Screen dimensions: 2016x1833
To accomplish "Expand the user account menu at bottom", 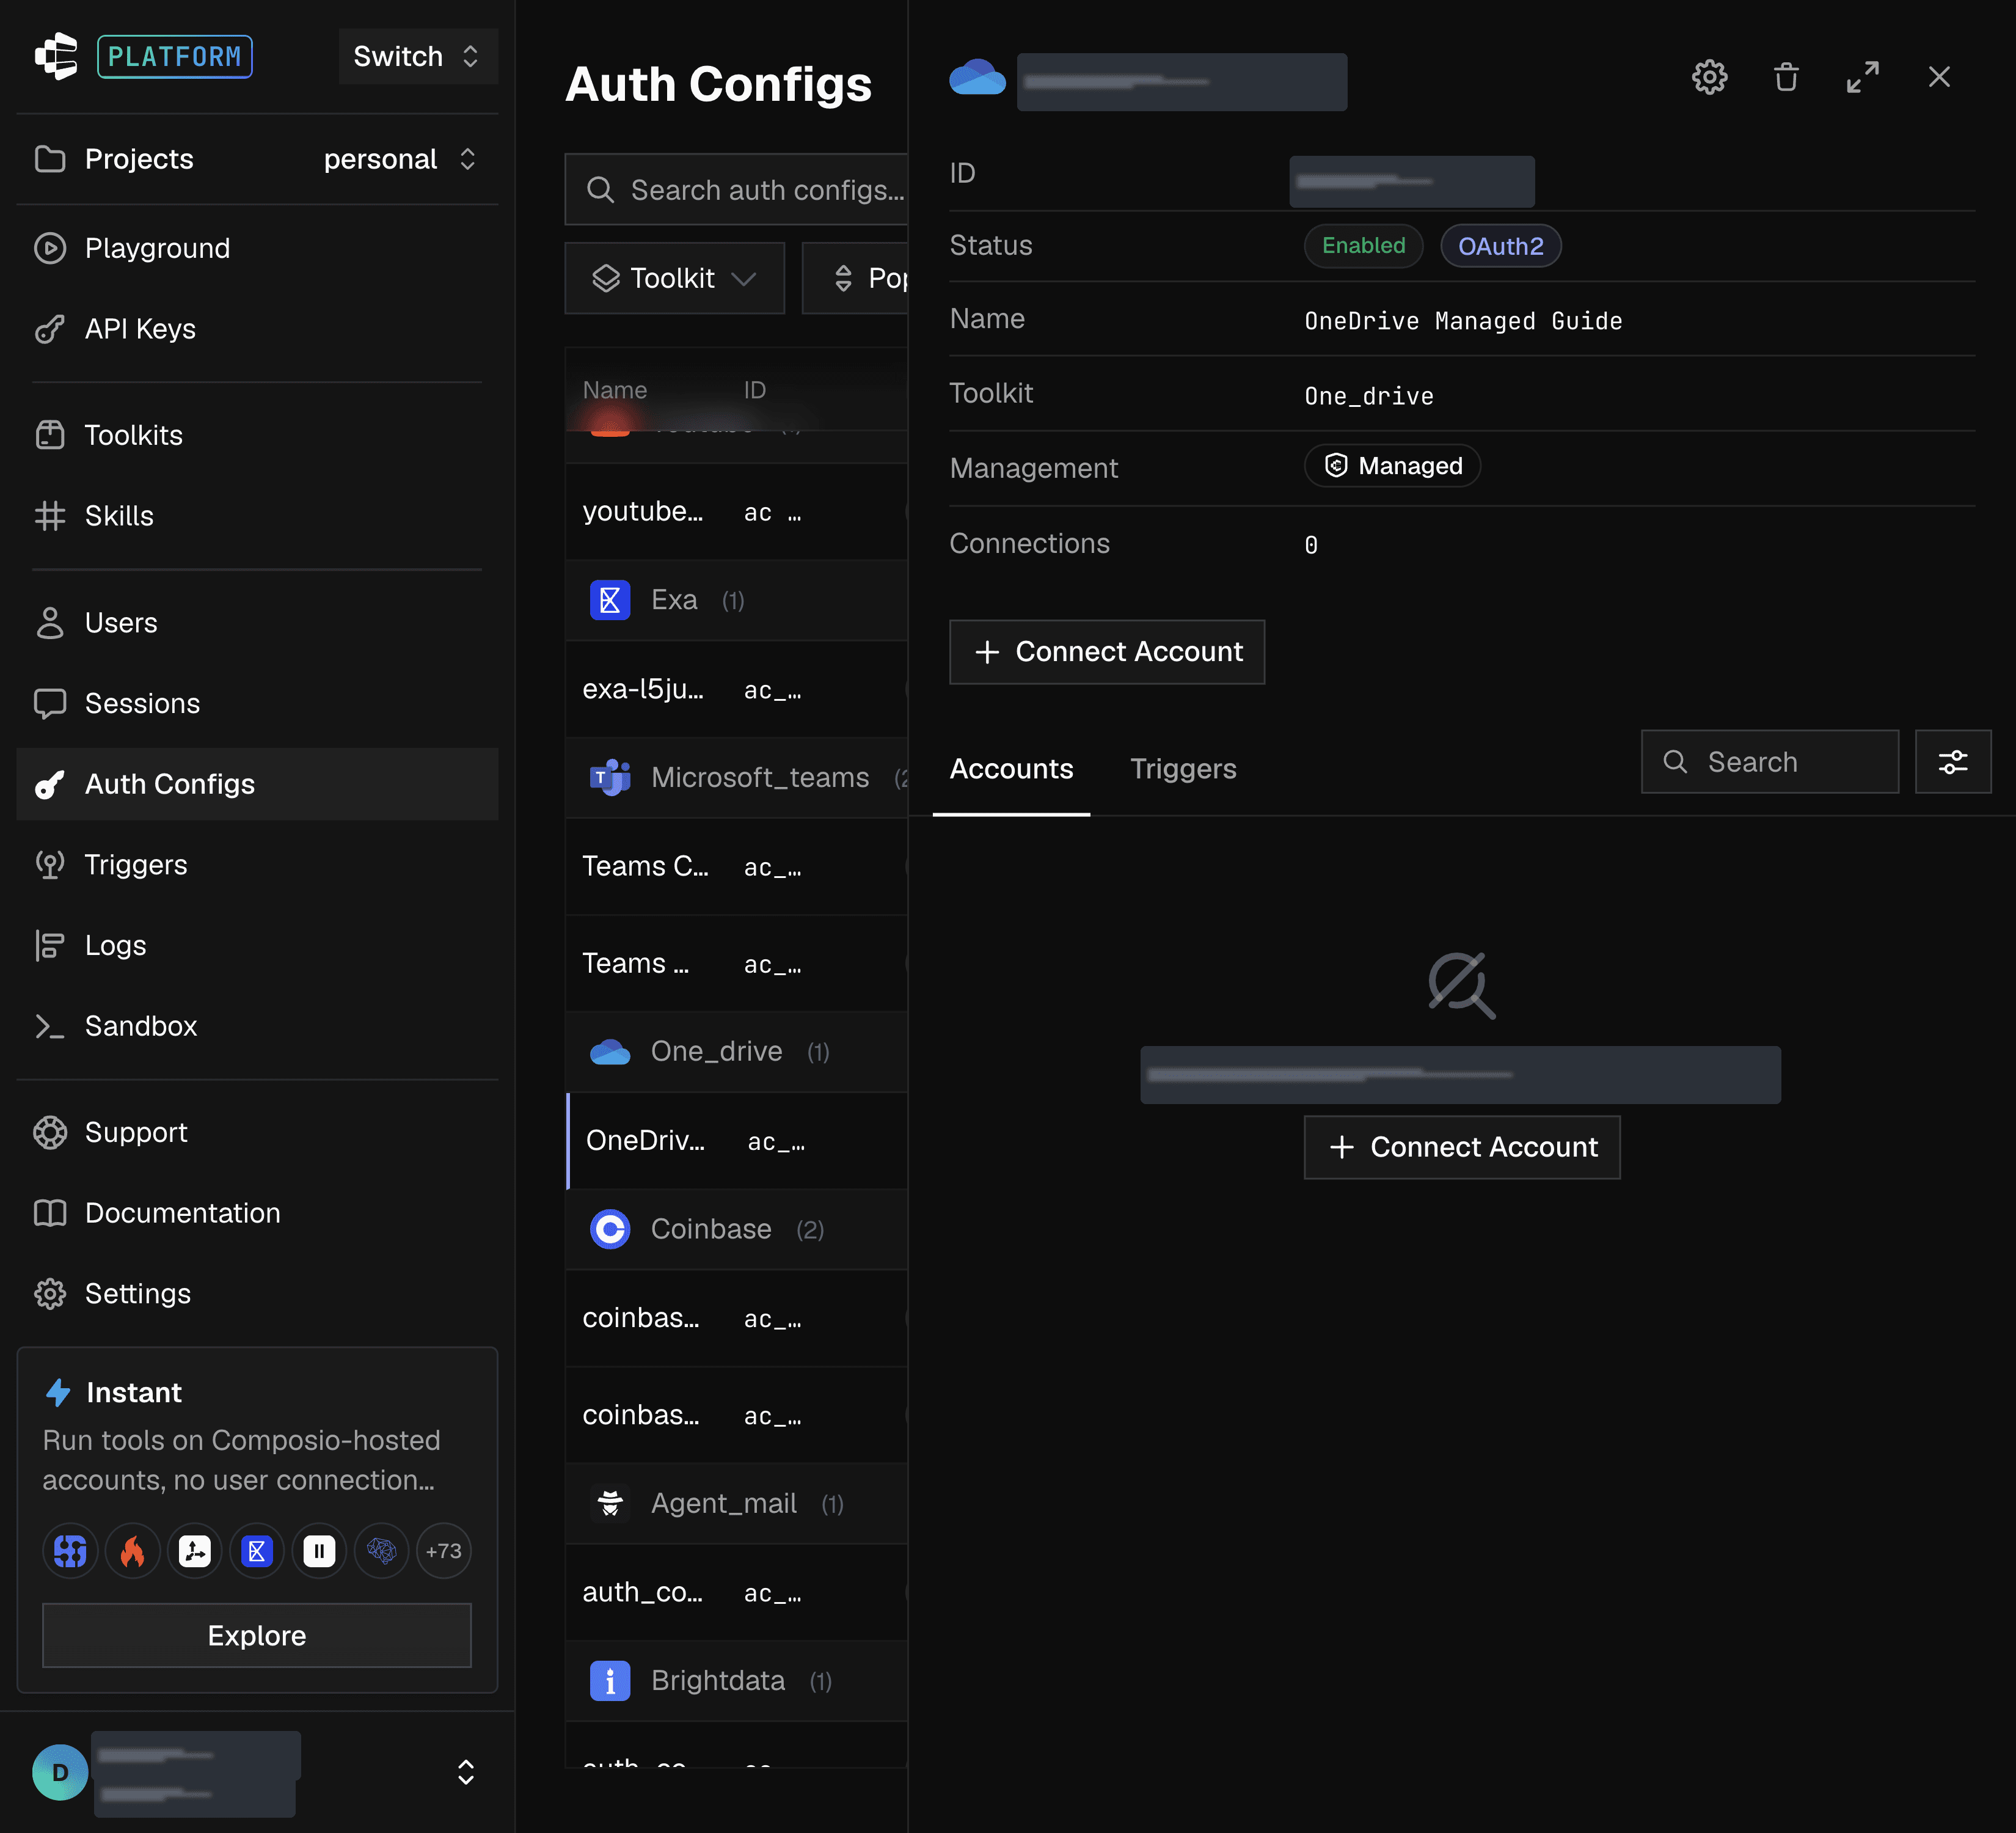I will [465, 1772].
